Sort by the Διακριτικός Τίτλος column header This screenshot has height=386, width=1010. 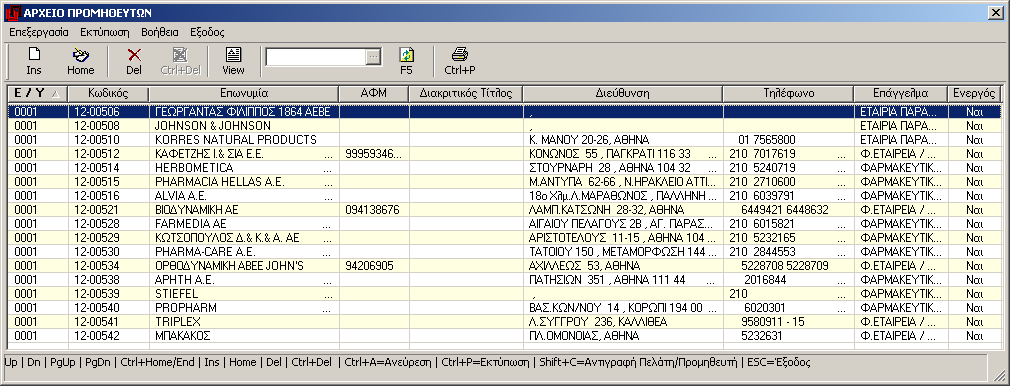[x=466, y=93]
